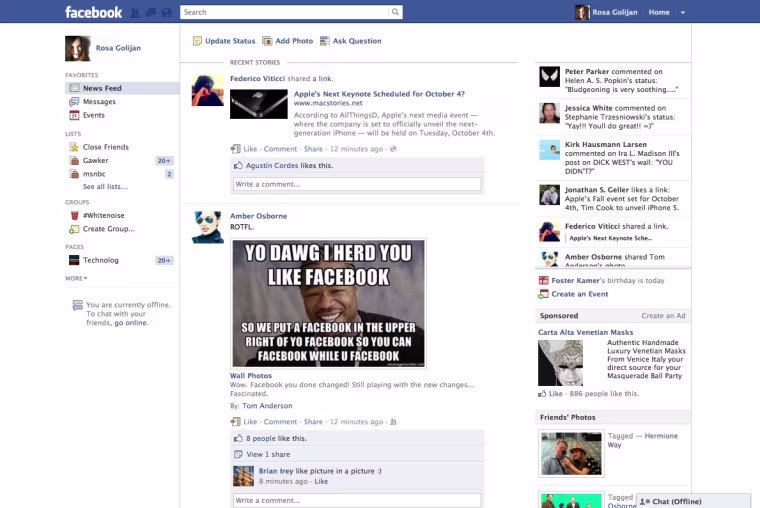Focus the Search input field
This screenshot has width=760, height=508.
pos(285,12)
